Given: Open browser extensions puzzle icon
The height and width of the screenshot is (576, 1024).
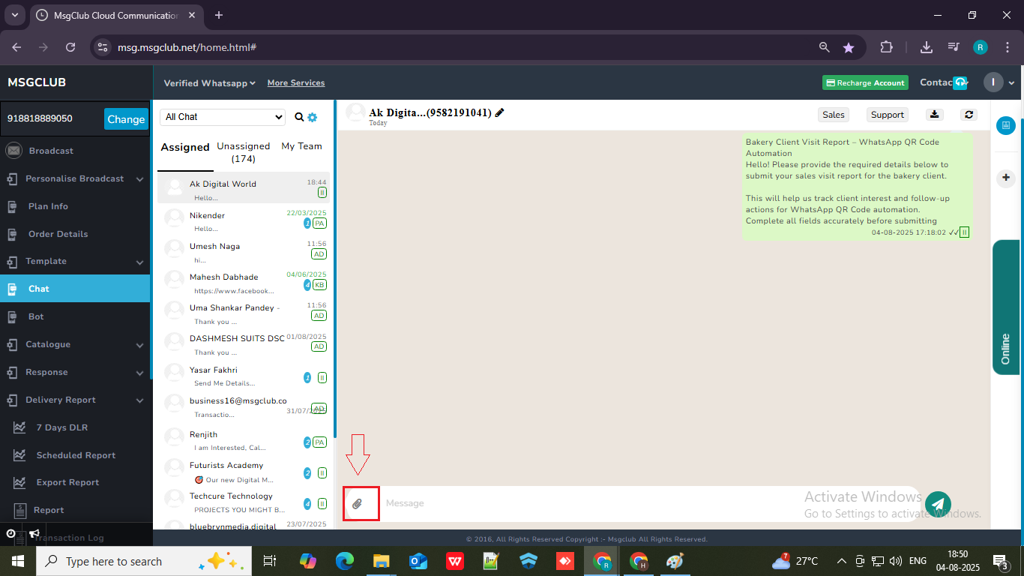Looking at the screenshot, I should (x=886, y=47).
